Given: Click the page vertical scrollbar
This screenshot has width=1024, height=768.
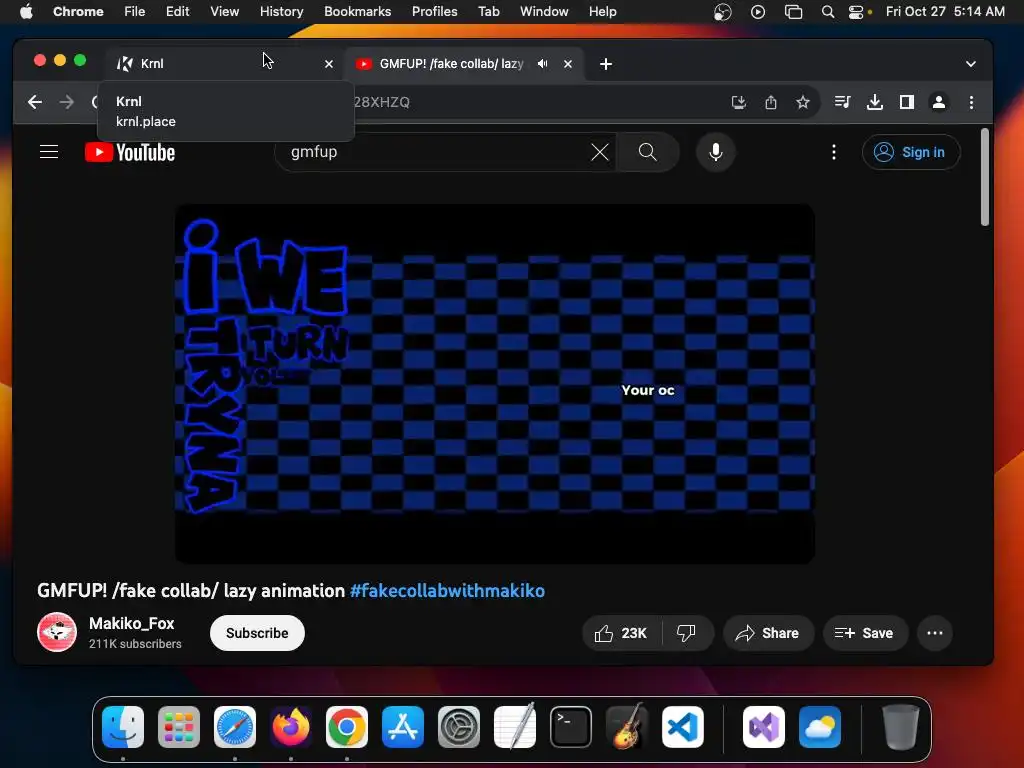Looking at the screenshot, I should [985, 178].
